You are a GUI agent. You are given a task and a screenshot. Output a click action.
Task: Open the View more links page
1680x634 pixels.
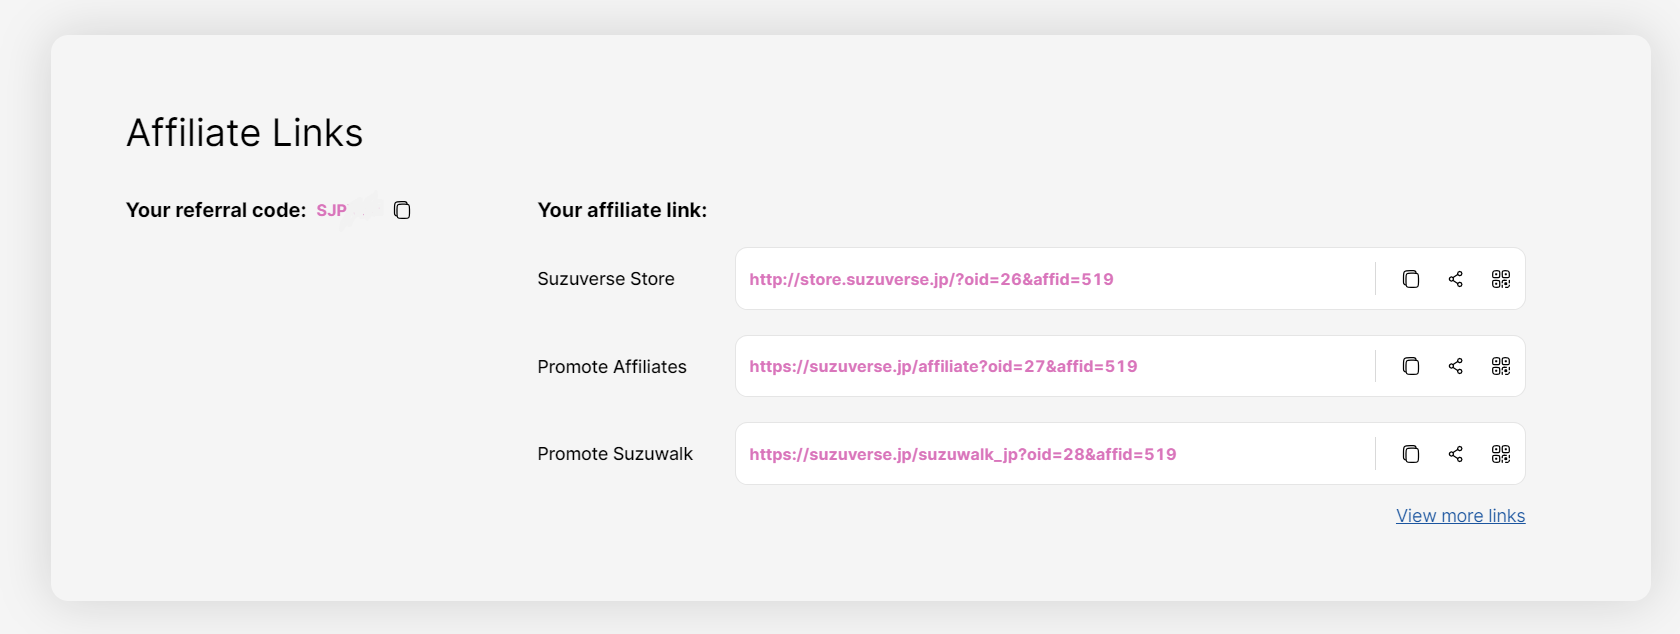pyautogui.click(x=1460, y=515)
